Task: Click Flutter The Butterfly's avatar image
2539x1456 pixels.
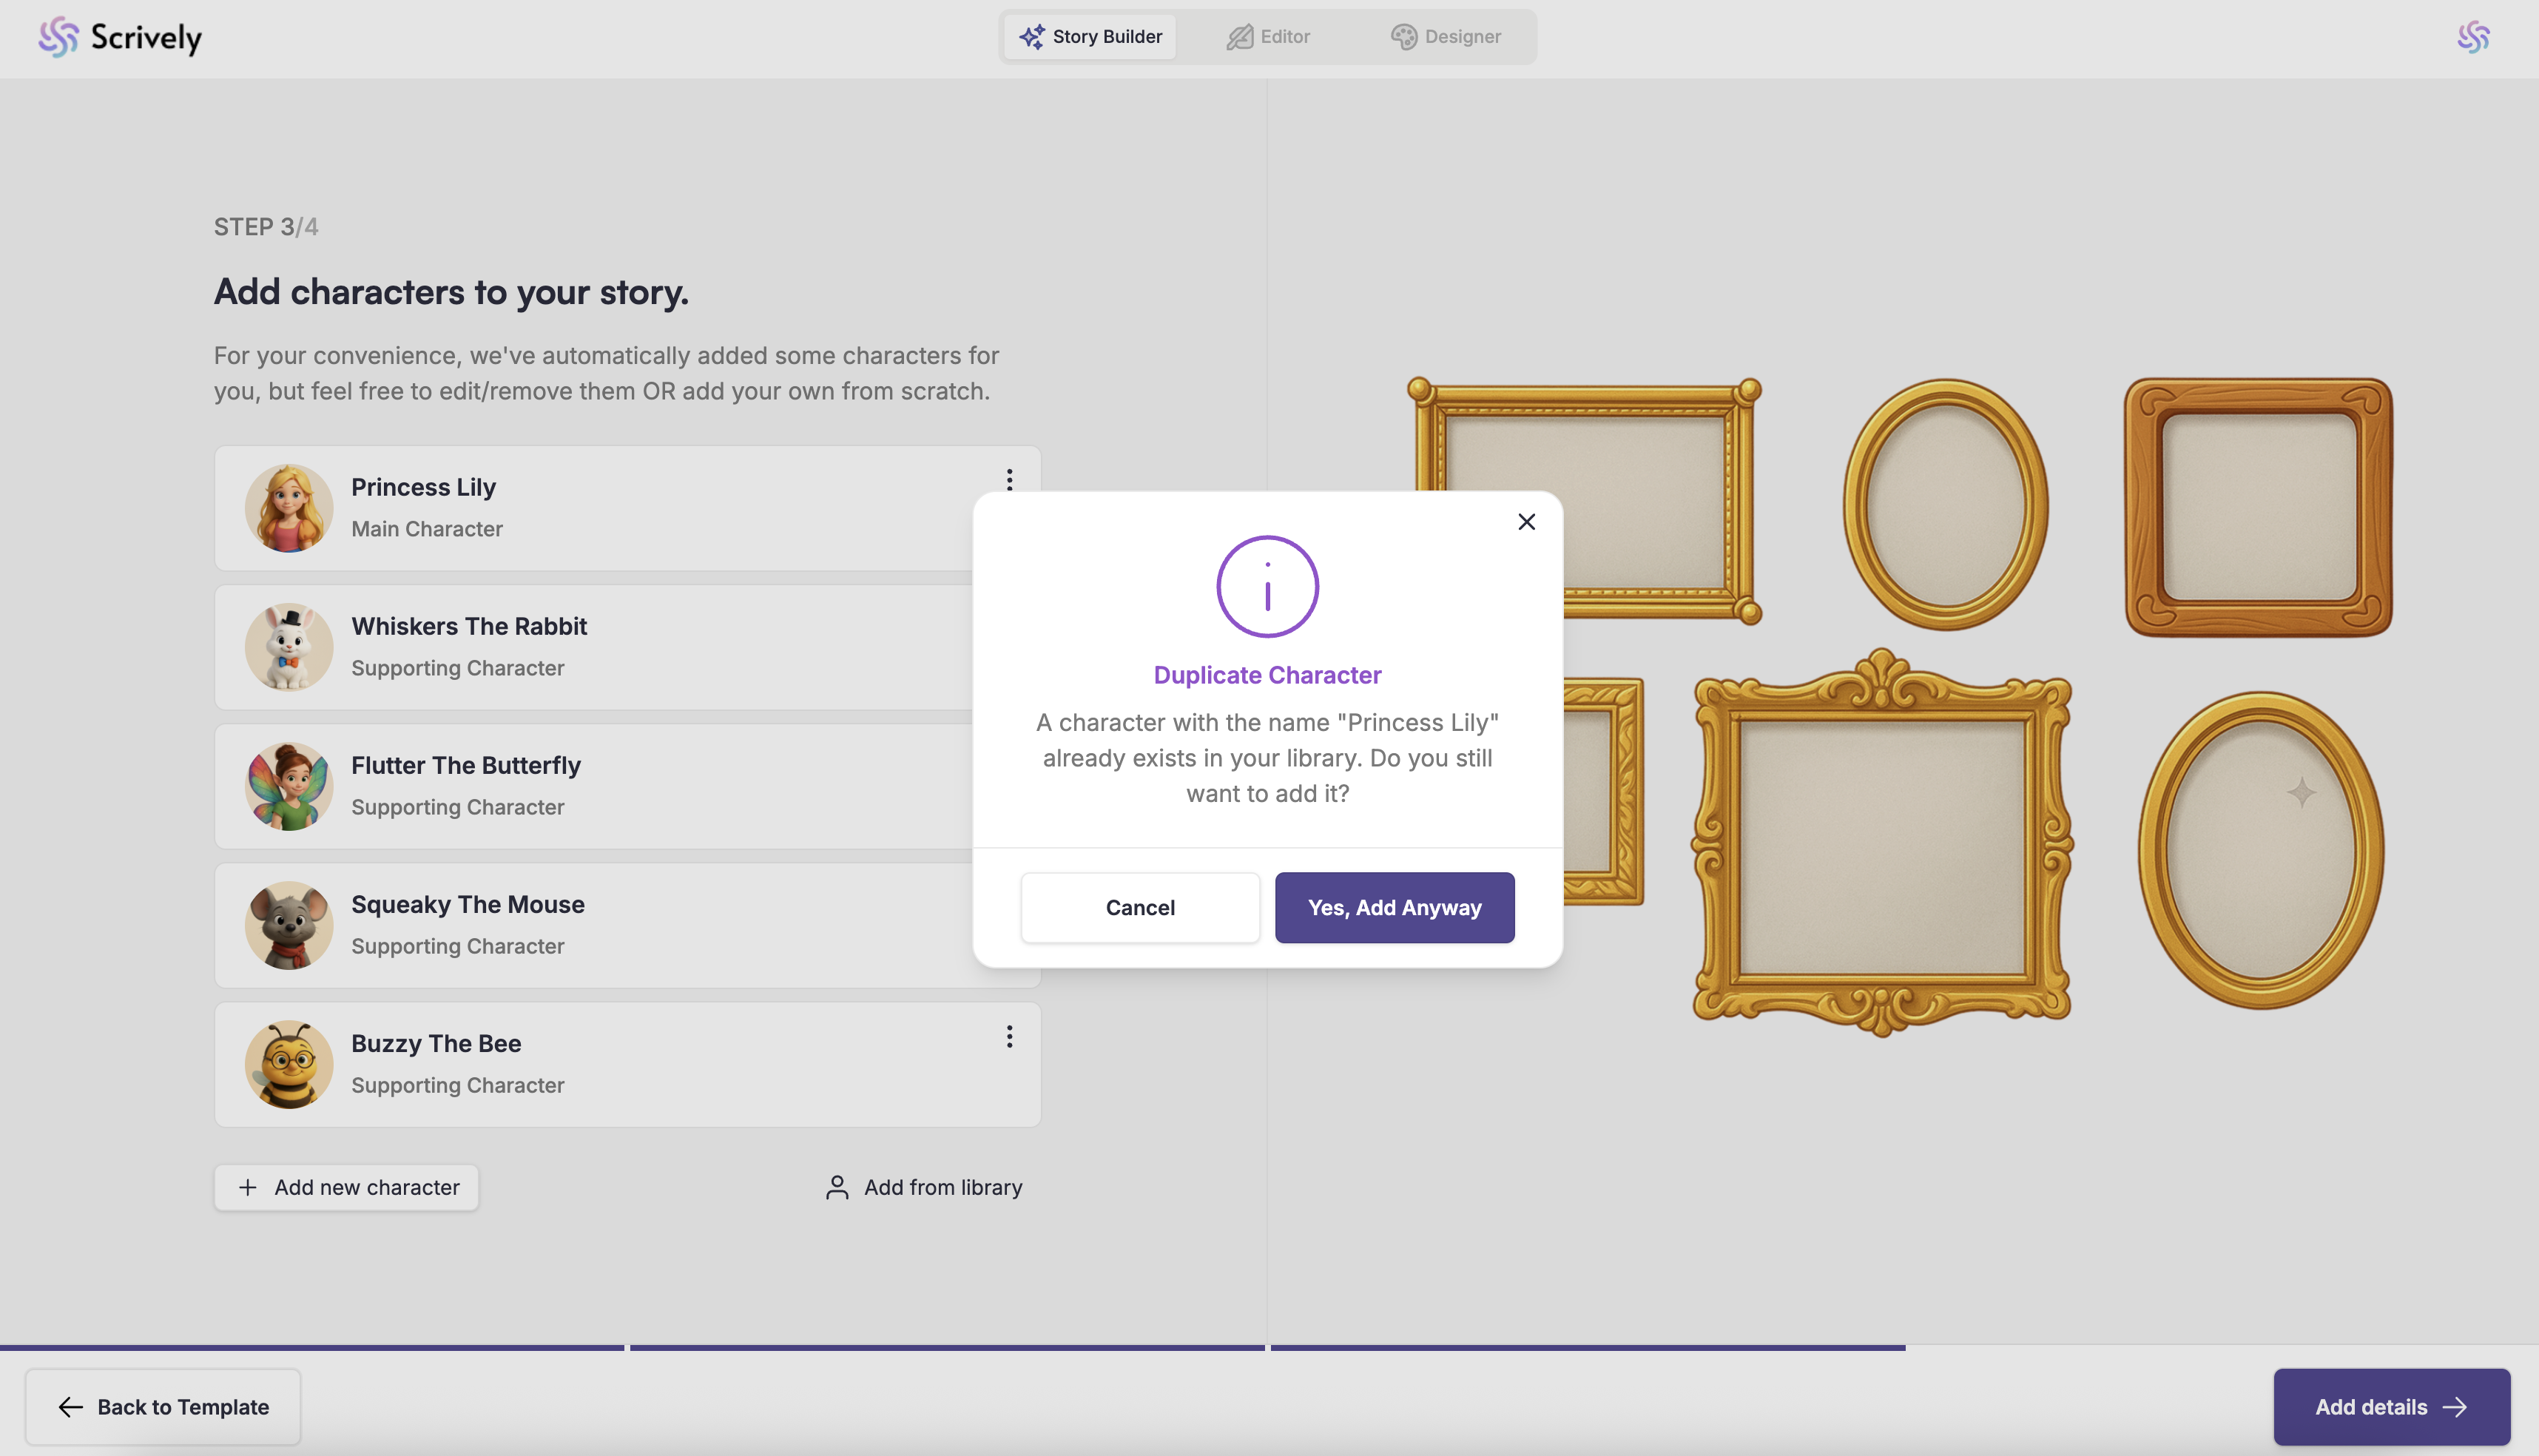Action: [x=289, y=786]
